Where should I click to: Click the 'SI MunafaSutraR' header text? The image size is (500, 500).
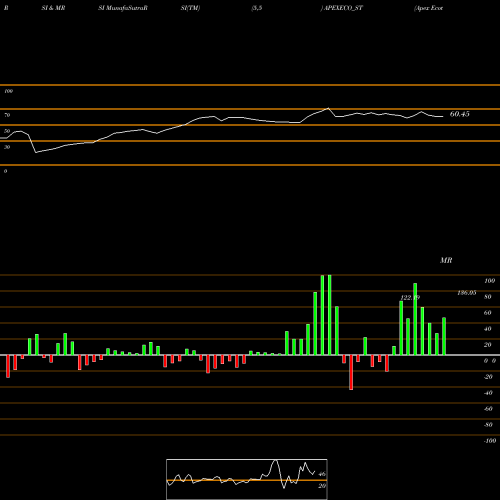[123, 8]
